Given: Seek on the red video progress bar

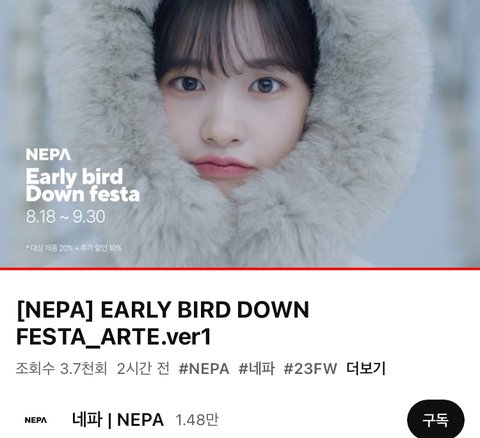Looking at the screenshot, I should tap(240, 268).
